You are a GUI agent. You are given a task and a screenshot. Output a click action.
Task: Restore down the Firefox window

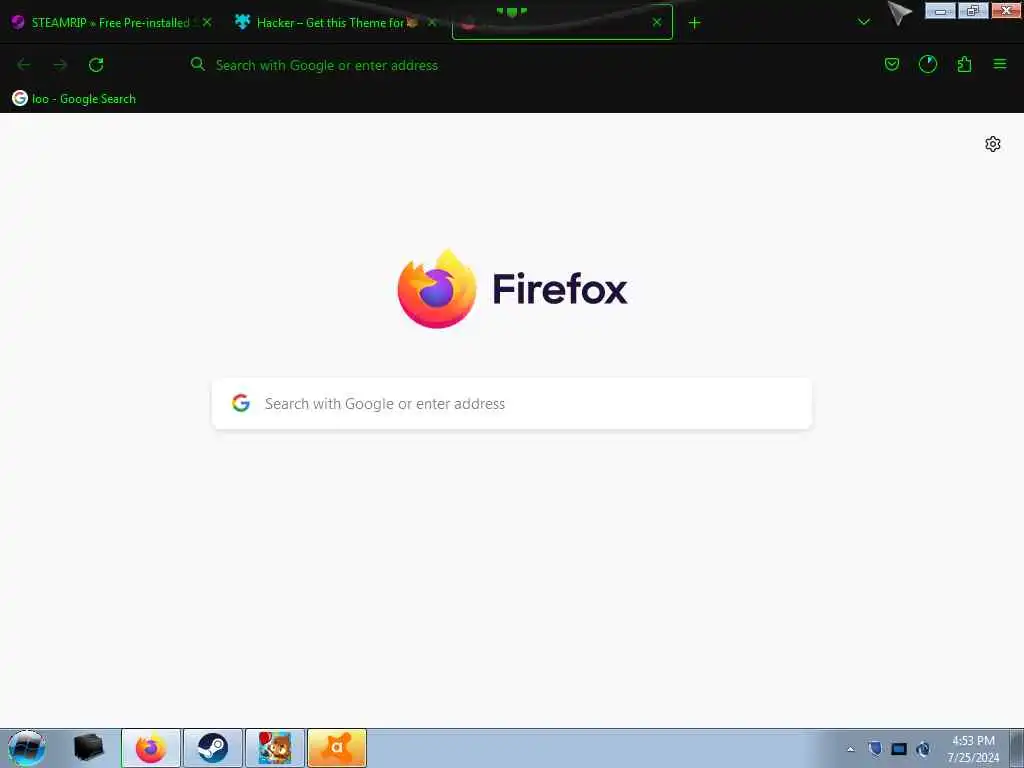click(x=973, y=11)
